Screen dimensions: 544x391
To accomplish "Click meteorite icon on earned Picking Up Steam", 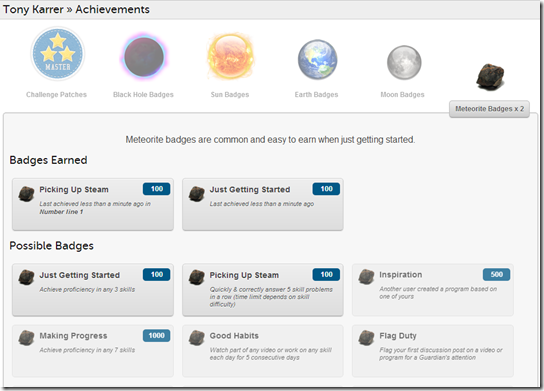I will tap(26, 194).
